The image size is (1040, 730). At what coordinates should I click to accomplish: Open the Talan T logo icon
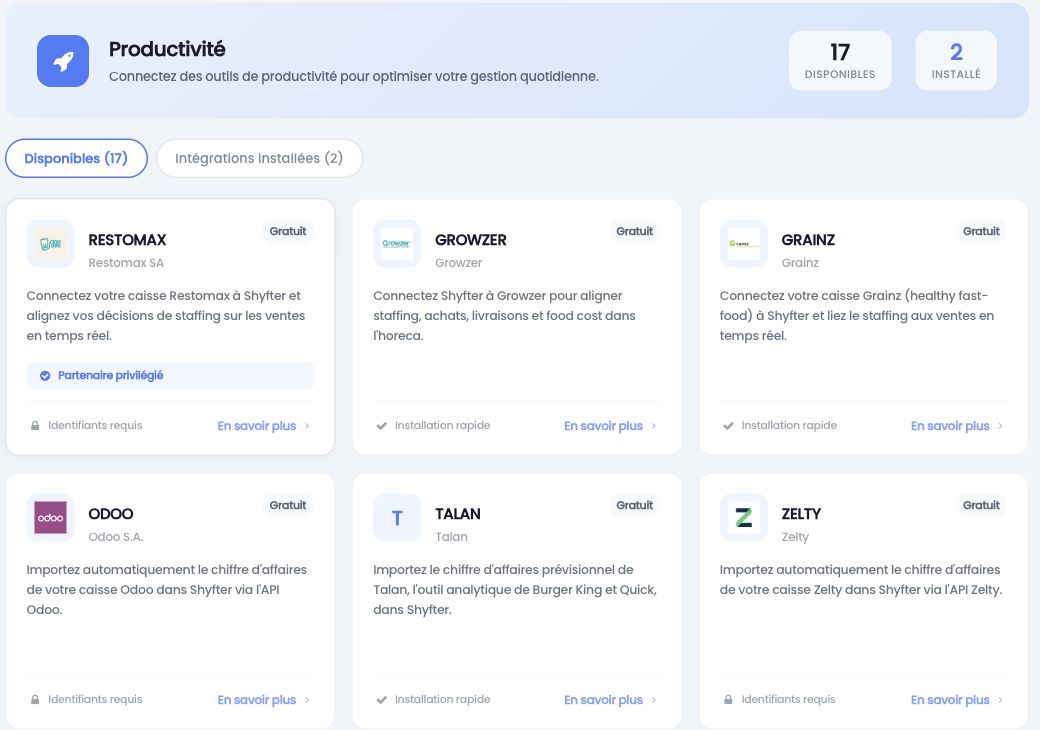pyautogui.click(x=397, y=518)
